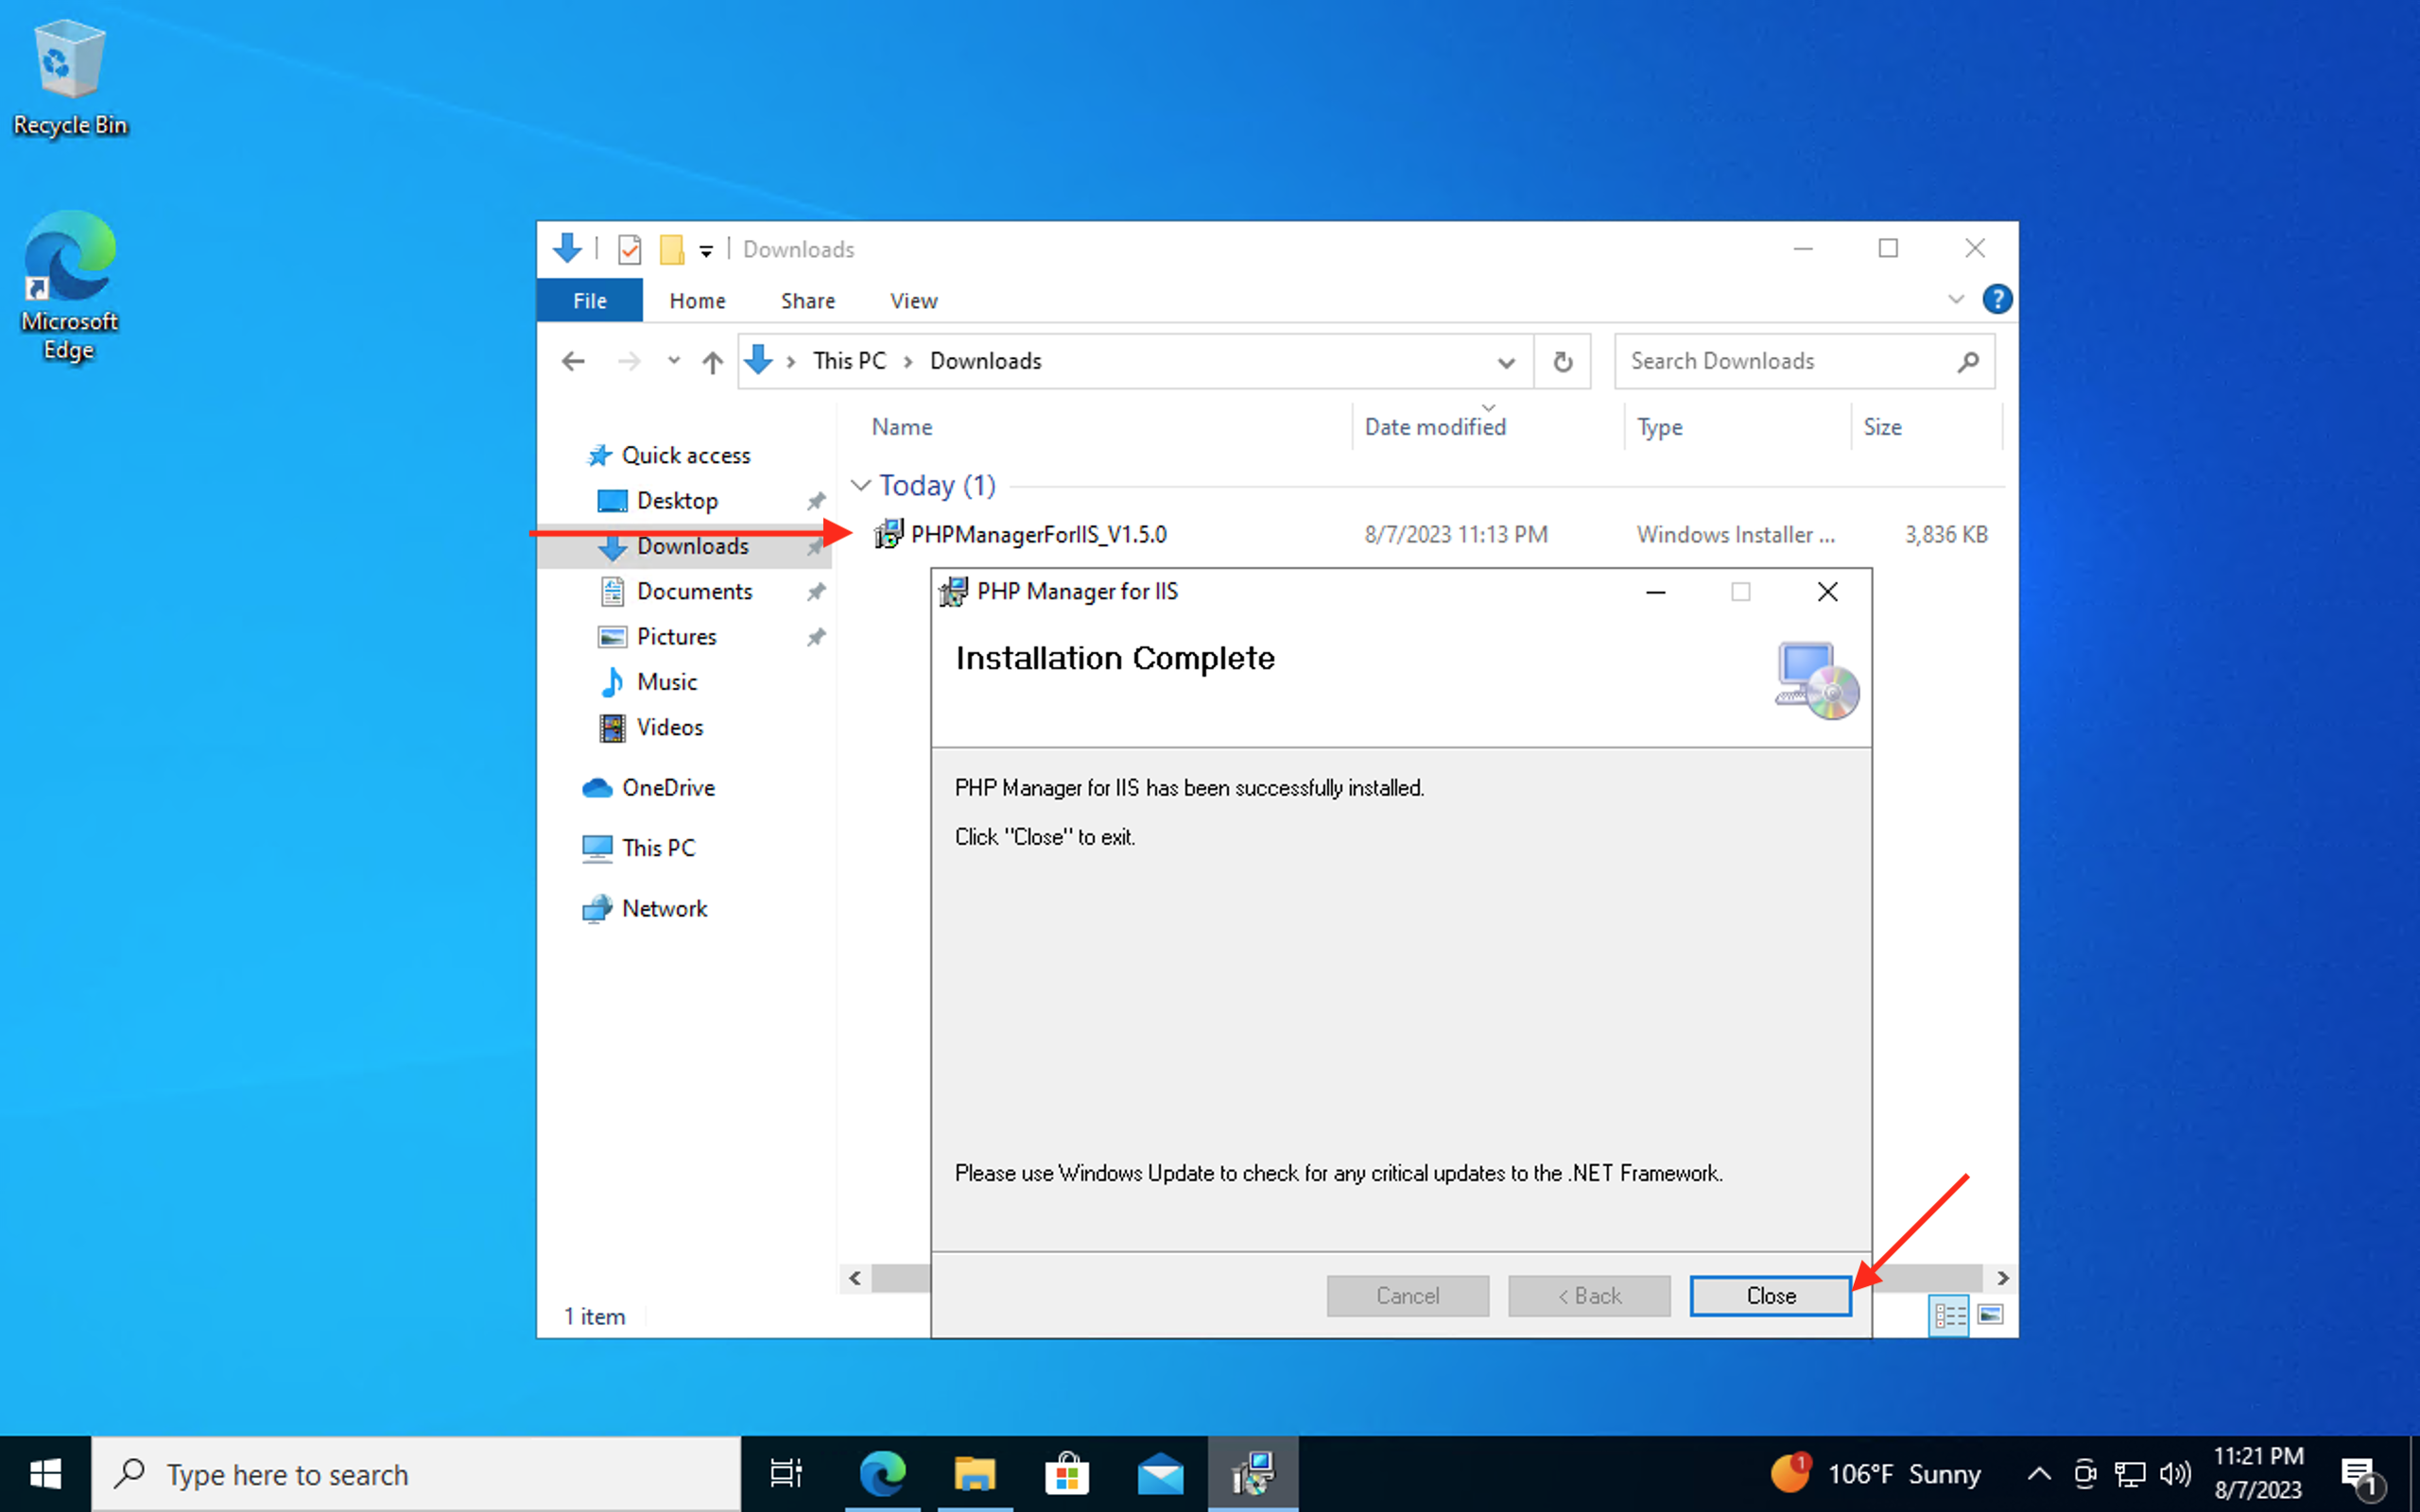Open Mail app in taskbar

(1160, 1474)
